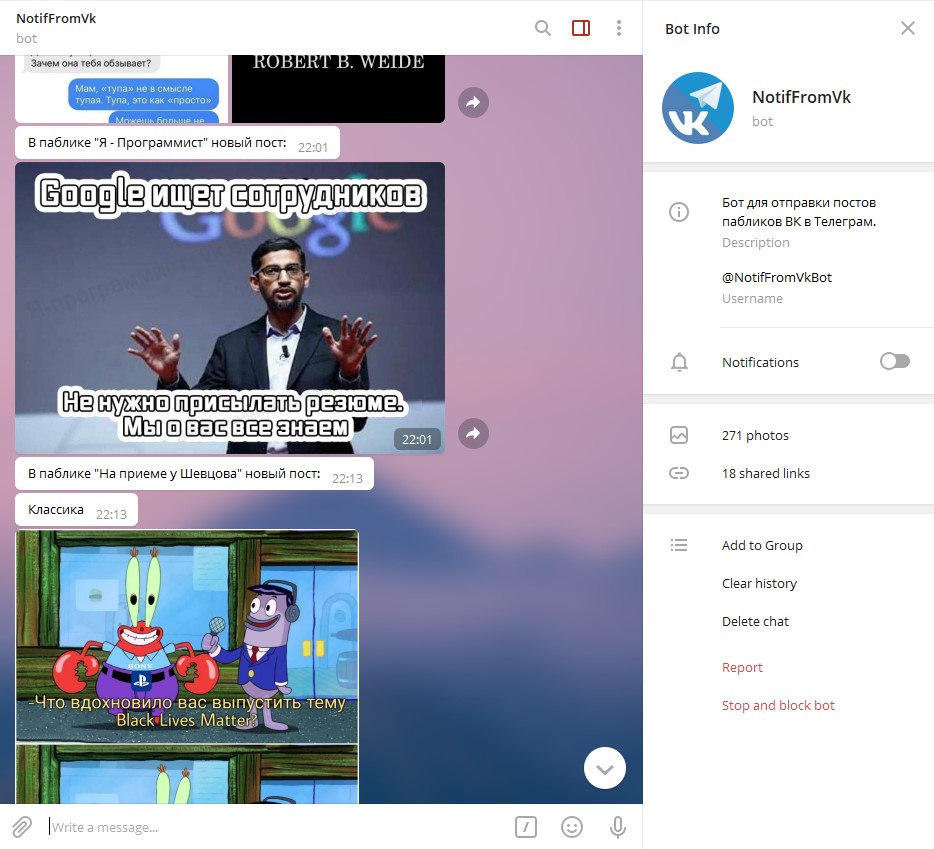934x849 pixels.
Task: Click message "Классика"
Action: (x=76, y=510)
